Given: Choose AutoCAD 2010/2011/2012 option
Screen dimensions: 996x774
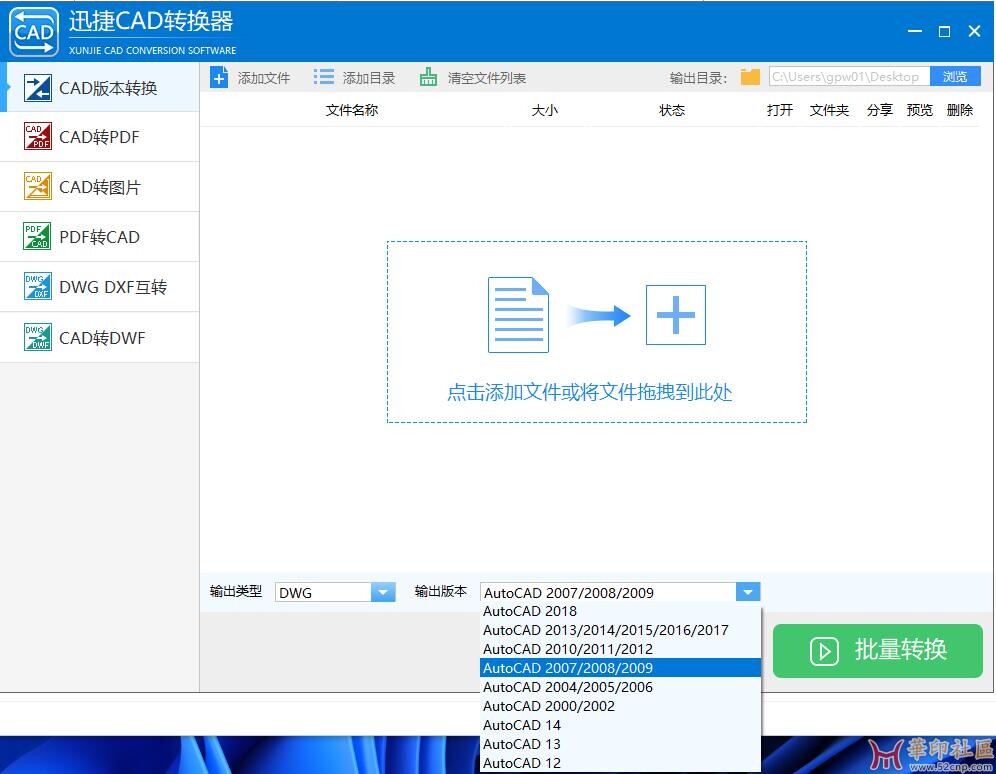Looking at the screenshot, I should (620, 649).
